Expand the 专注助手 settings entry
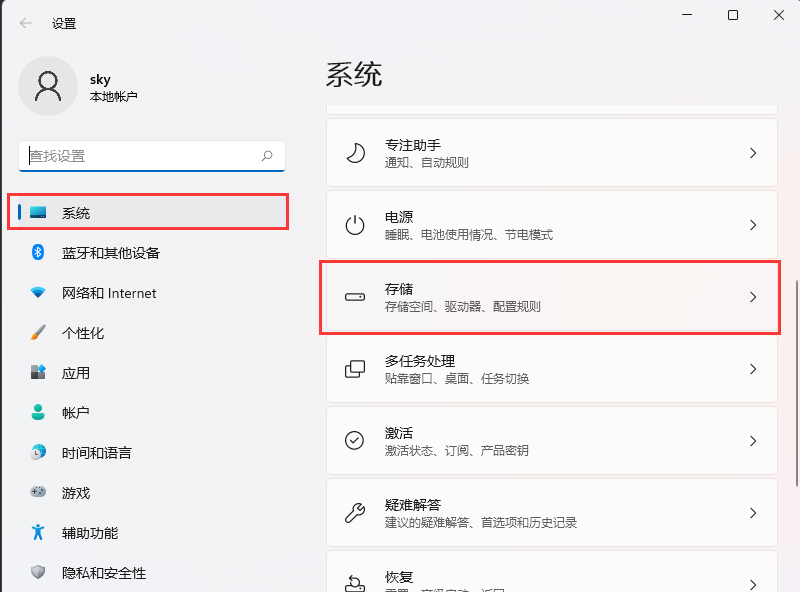This screenshot has height=592, width=800. point(753,152)
